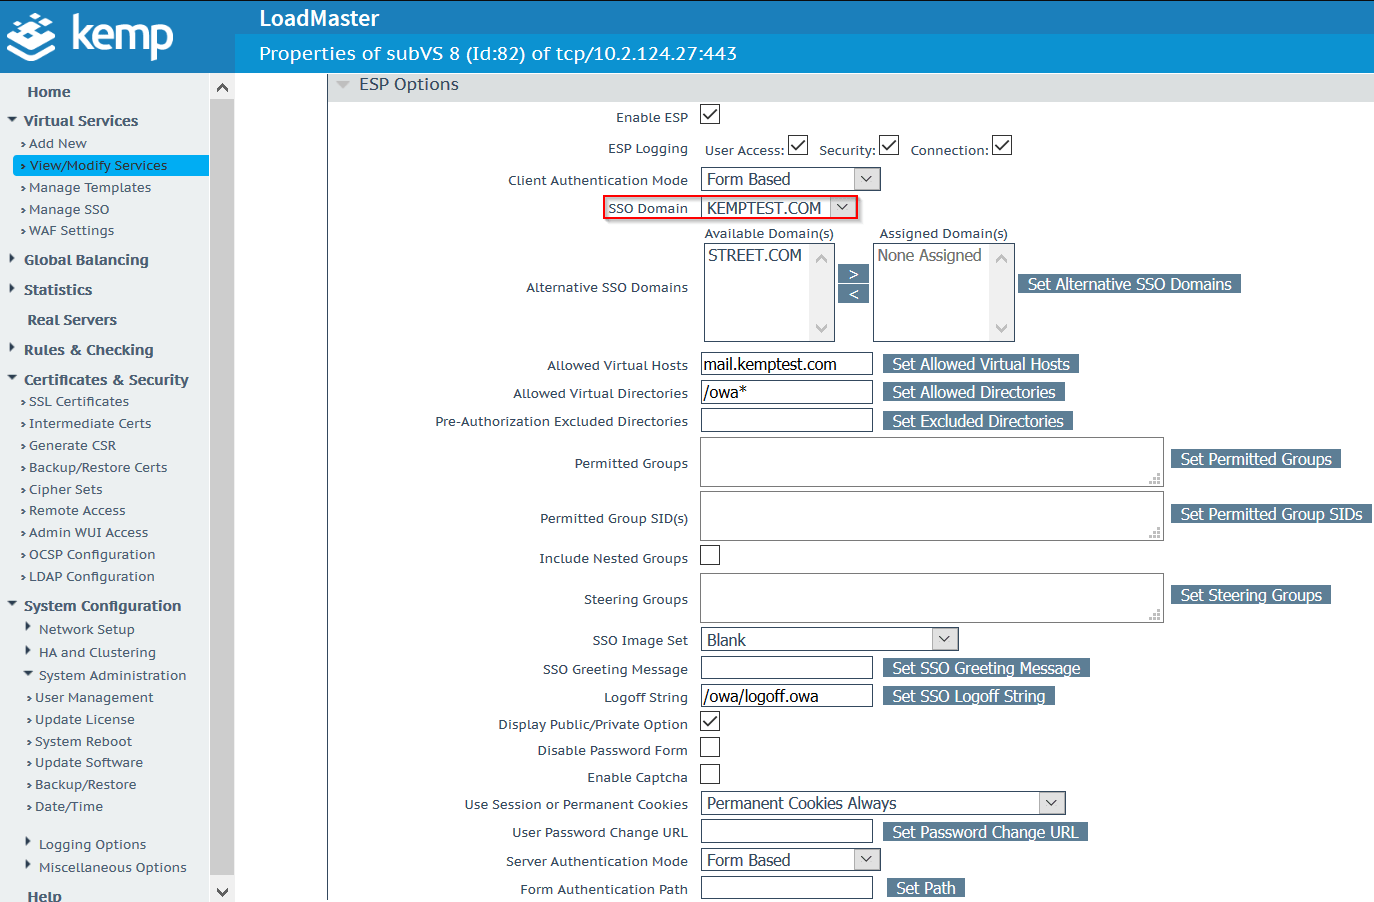Image resolution: width=1374 pixels, height=902 pixels.
Task: Move STREET.COM to assigned domains with > arrow
Action: [853, 274]
